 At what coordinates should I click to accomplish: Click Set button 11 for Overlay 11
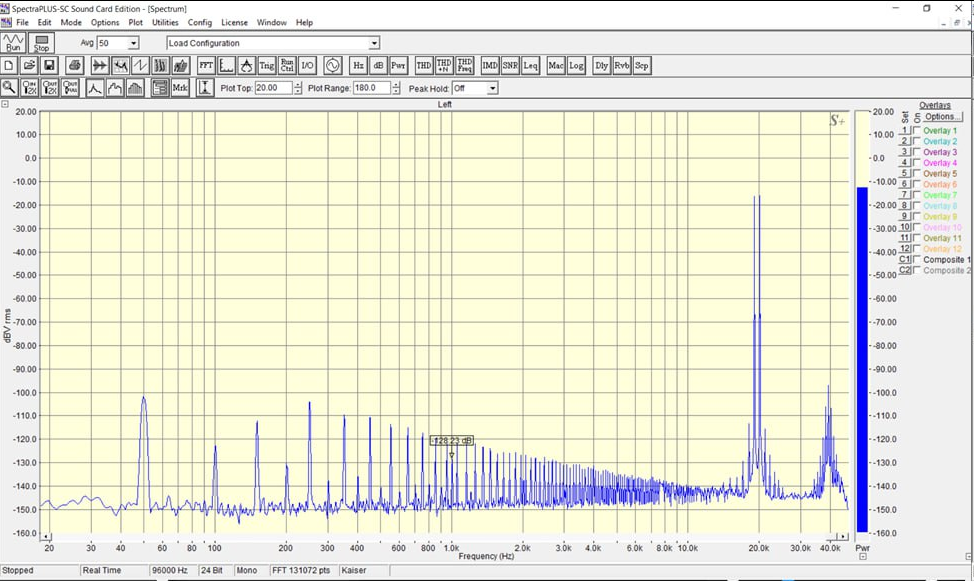905,238
